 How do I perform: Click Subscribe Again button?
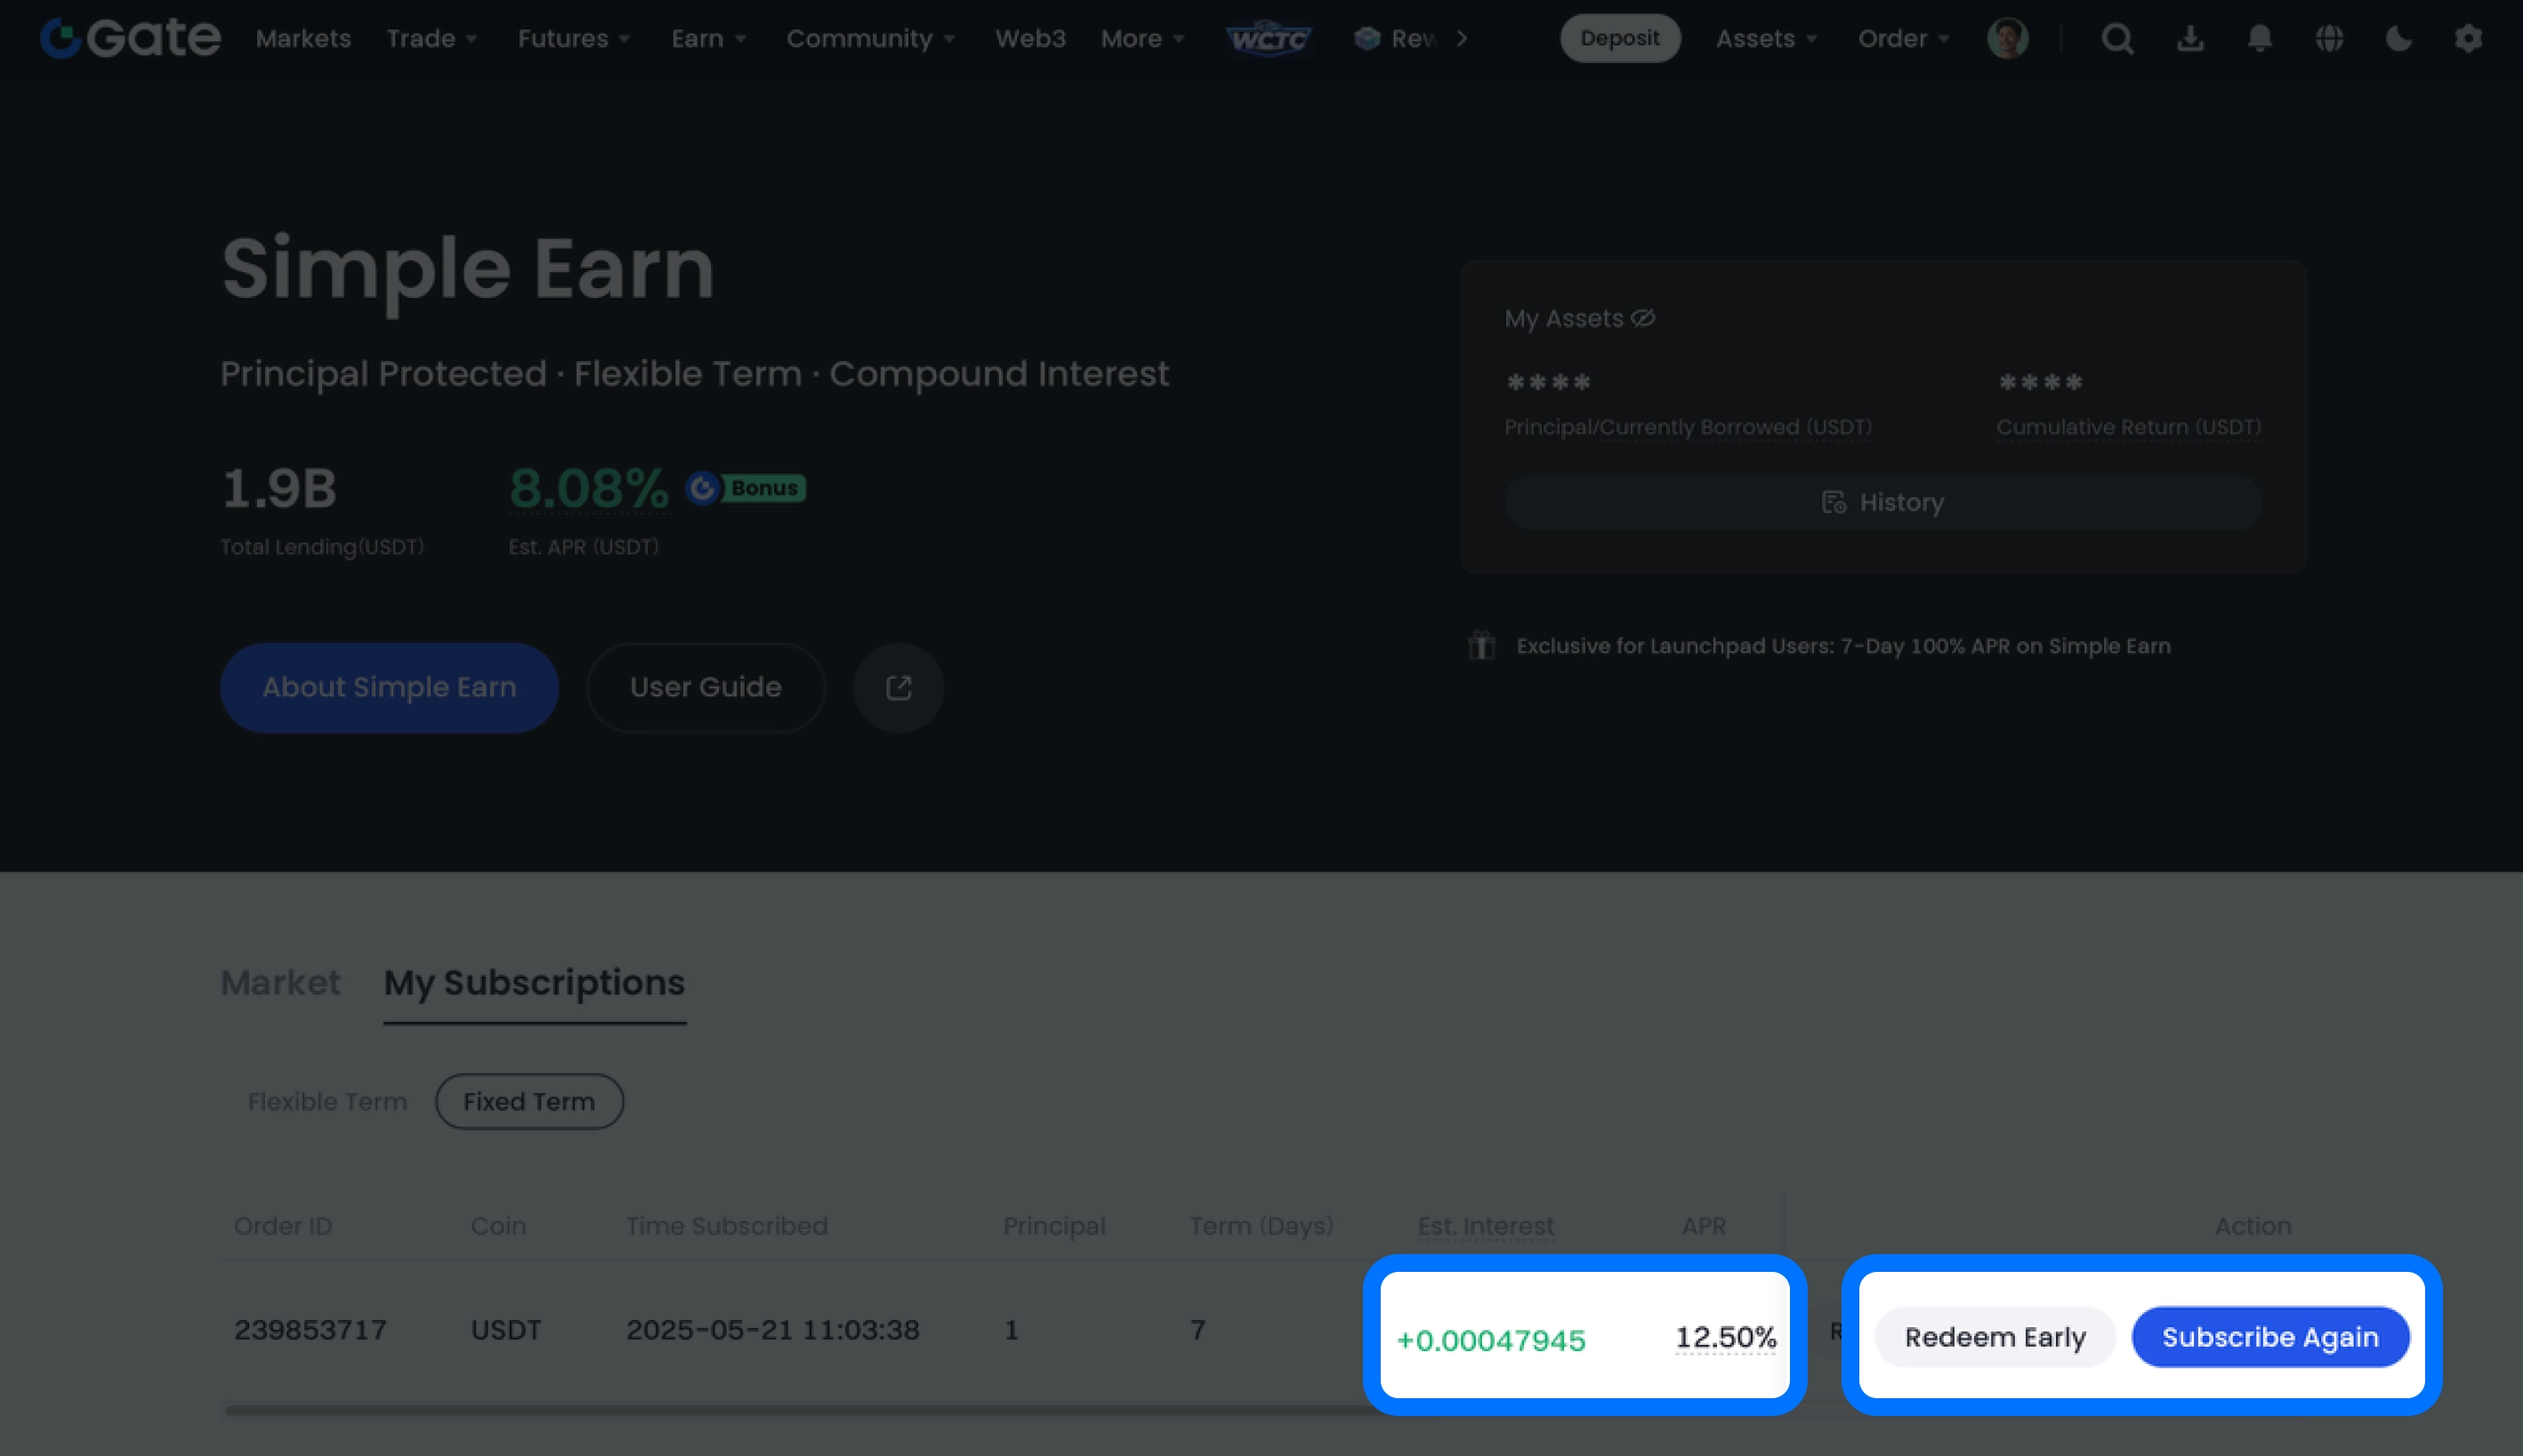(x=2270, y=1337)
